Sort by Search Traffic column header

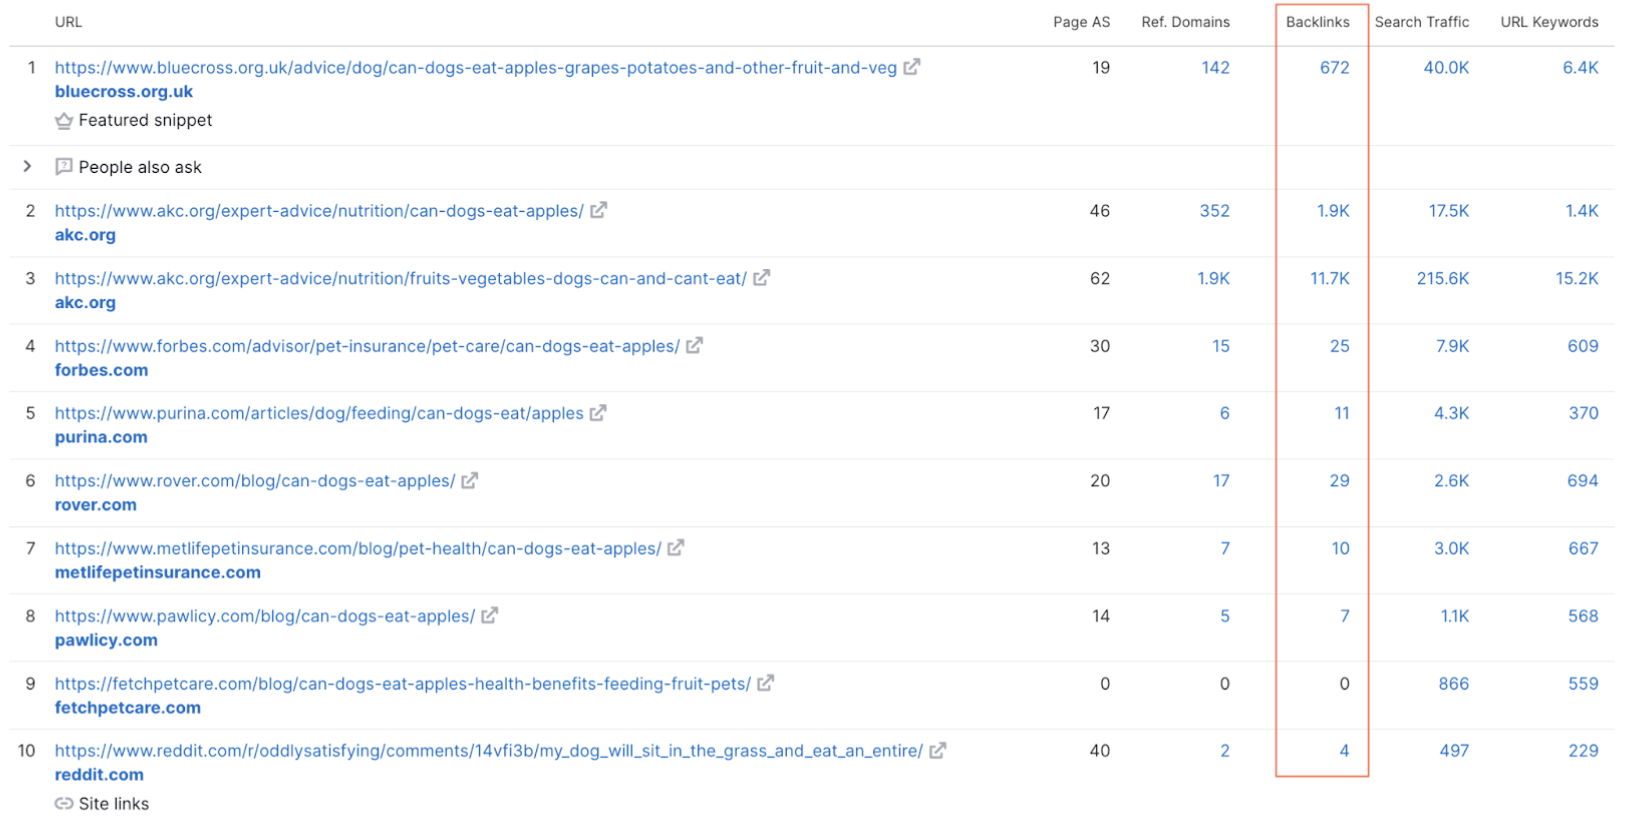coord(1422,22)
